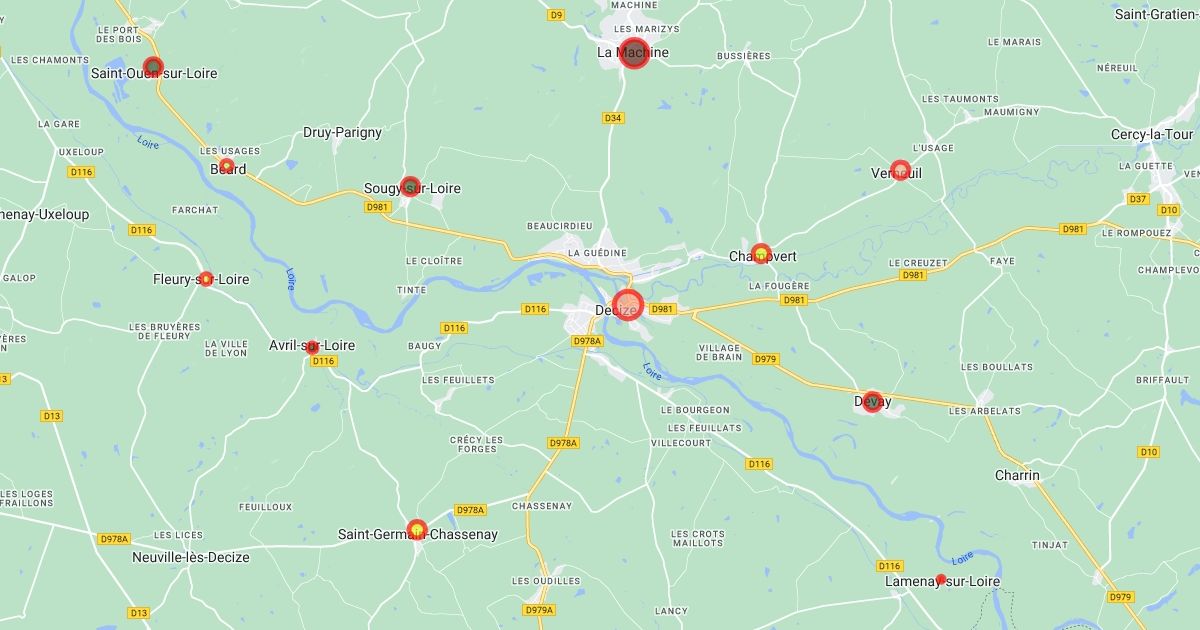Click the Saint-Gratien label at top right
1200x630 pixels.
(1157, 14)
